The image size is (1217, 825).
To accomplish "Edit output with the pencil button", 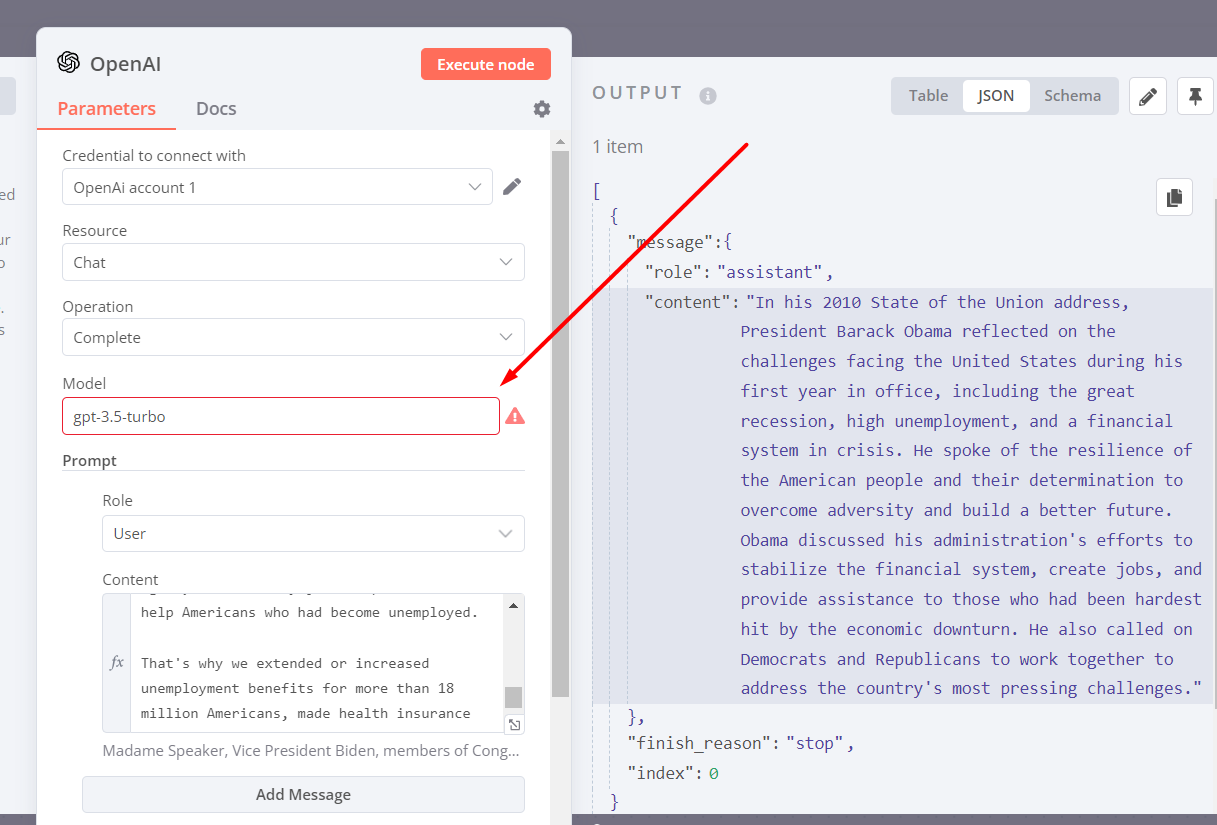I will pos(1148,96).
